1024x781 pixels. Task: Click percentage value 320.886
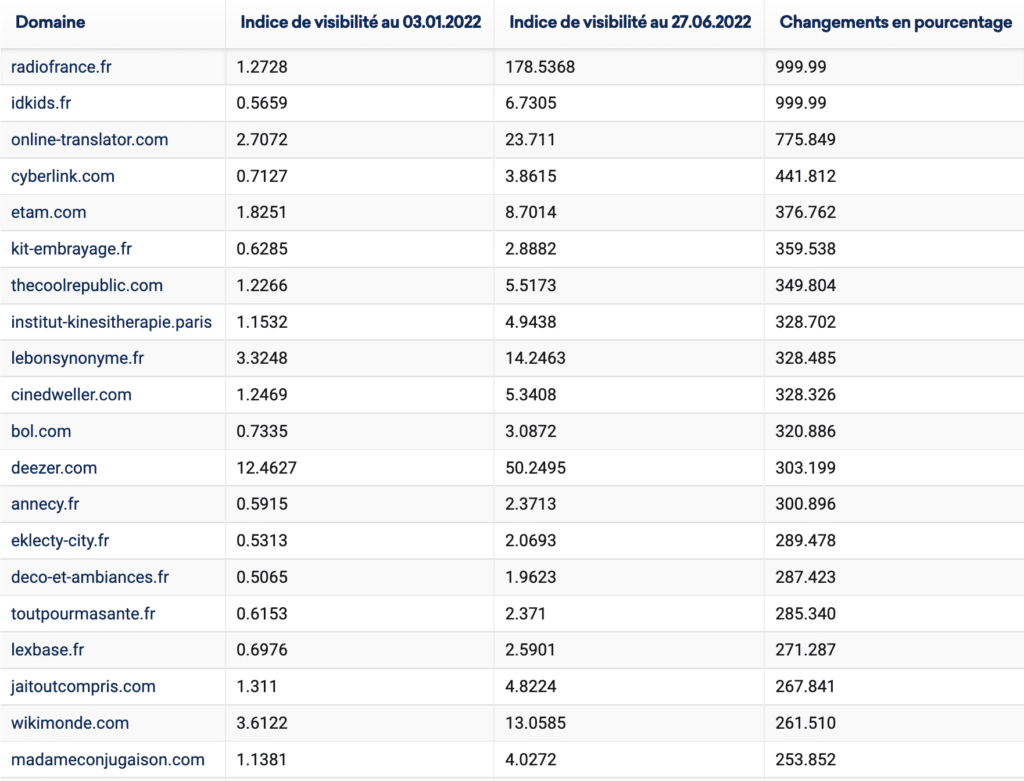(805, 431)
